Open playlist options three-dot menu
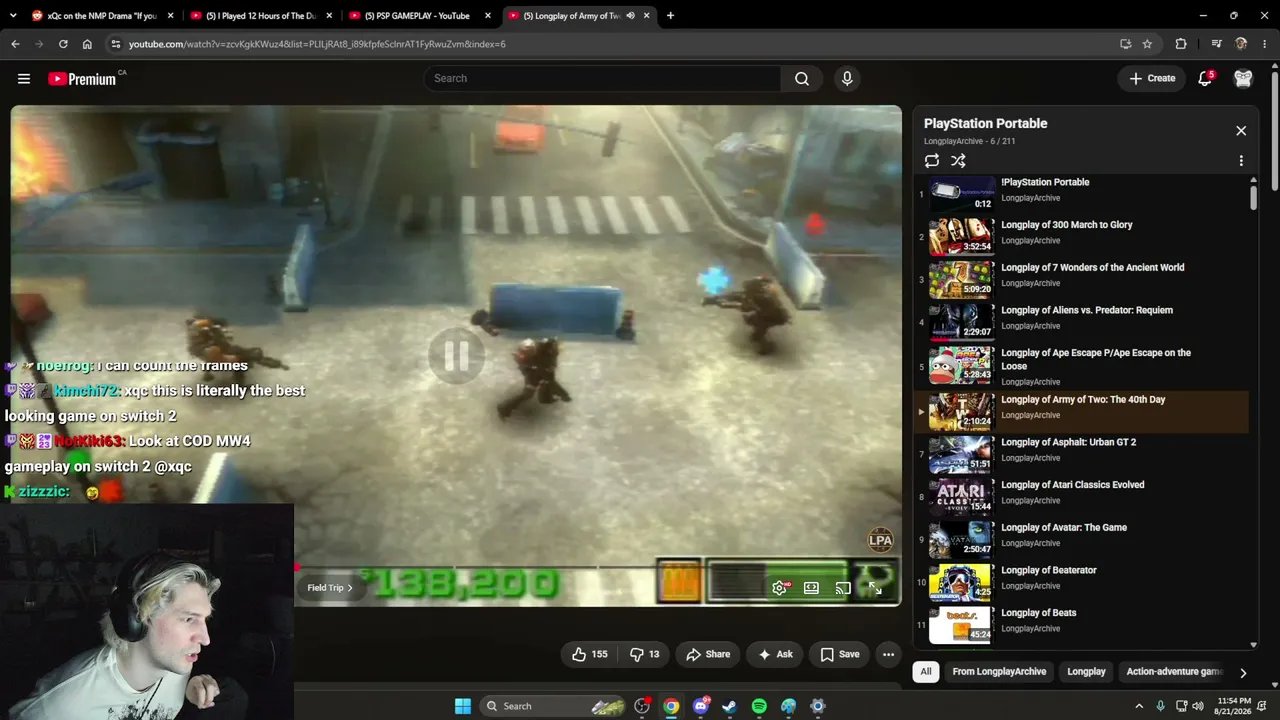 1241,161
